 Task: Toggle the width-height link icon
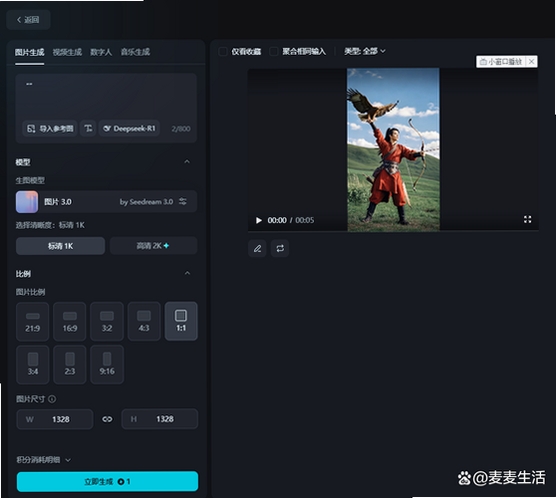coord(107,419)
